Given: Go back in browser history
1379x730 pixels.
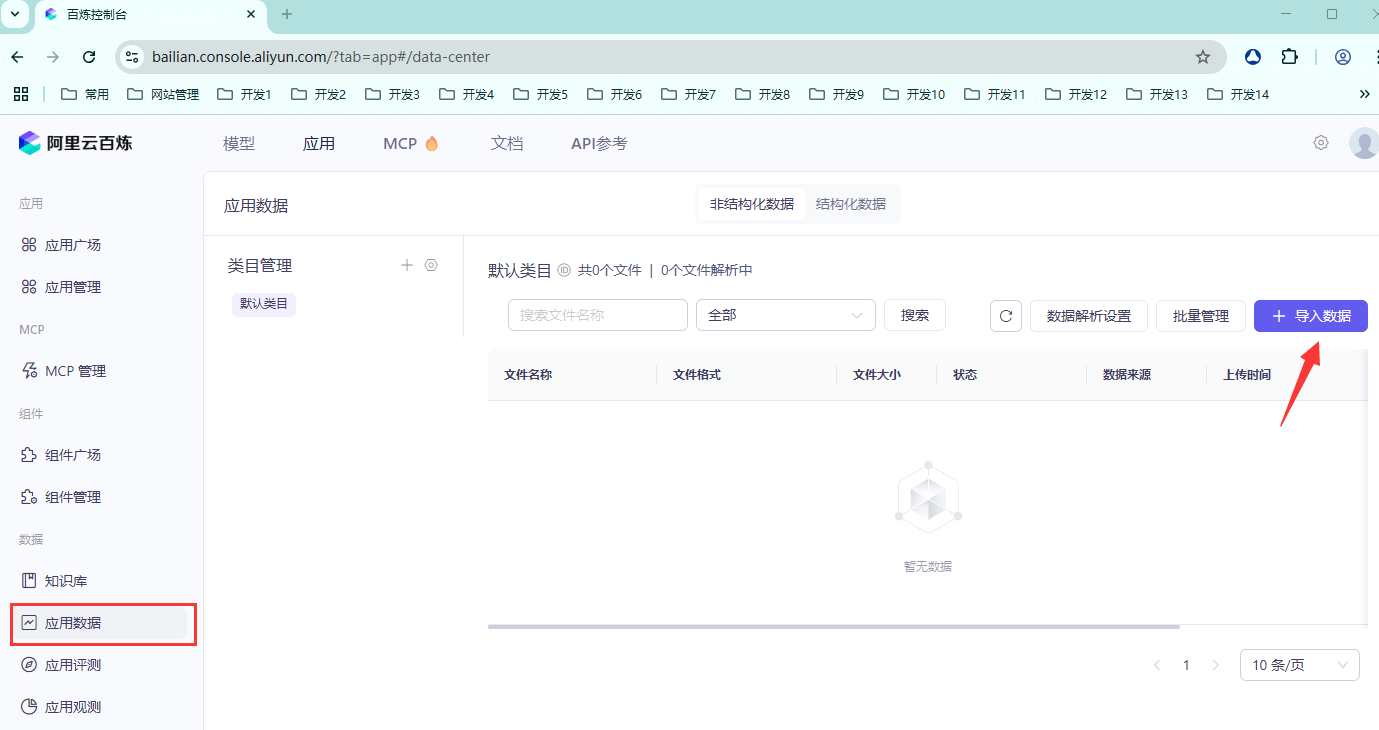Looking at the screenshot, I should [x=17, y=57].
